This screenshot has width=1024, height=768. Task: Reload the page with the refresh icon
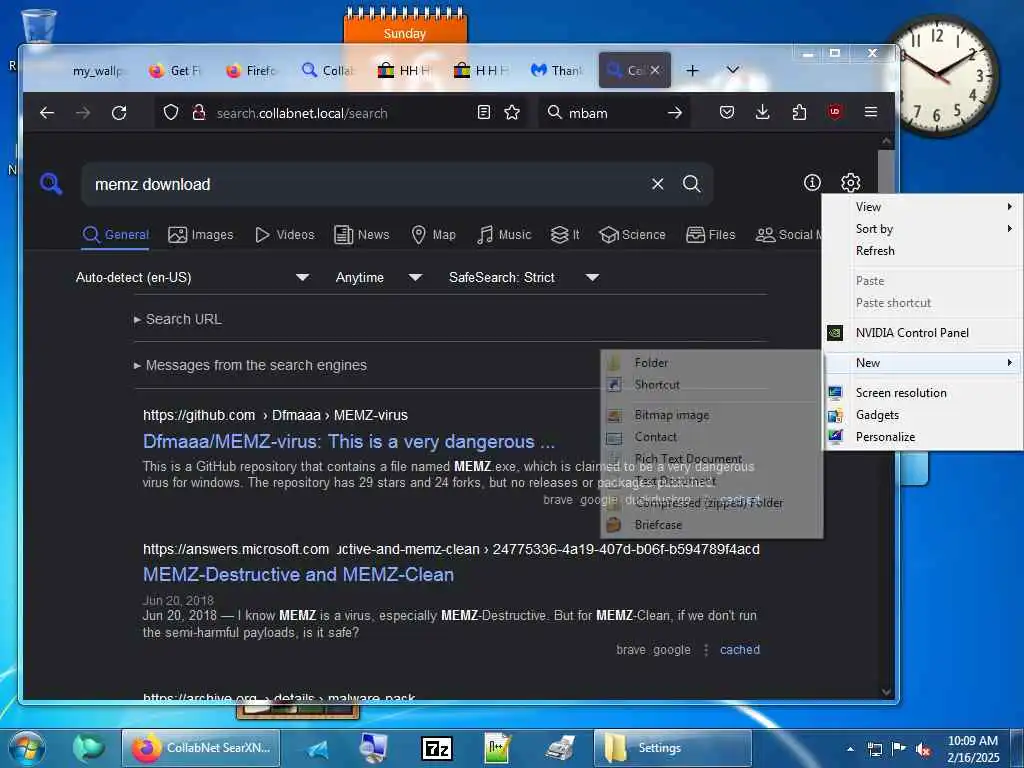click(119, 113)
